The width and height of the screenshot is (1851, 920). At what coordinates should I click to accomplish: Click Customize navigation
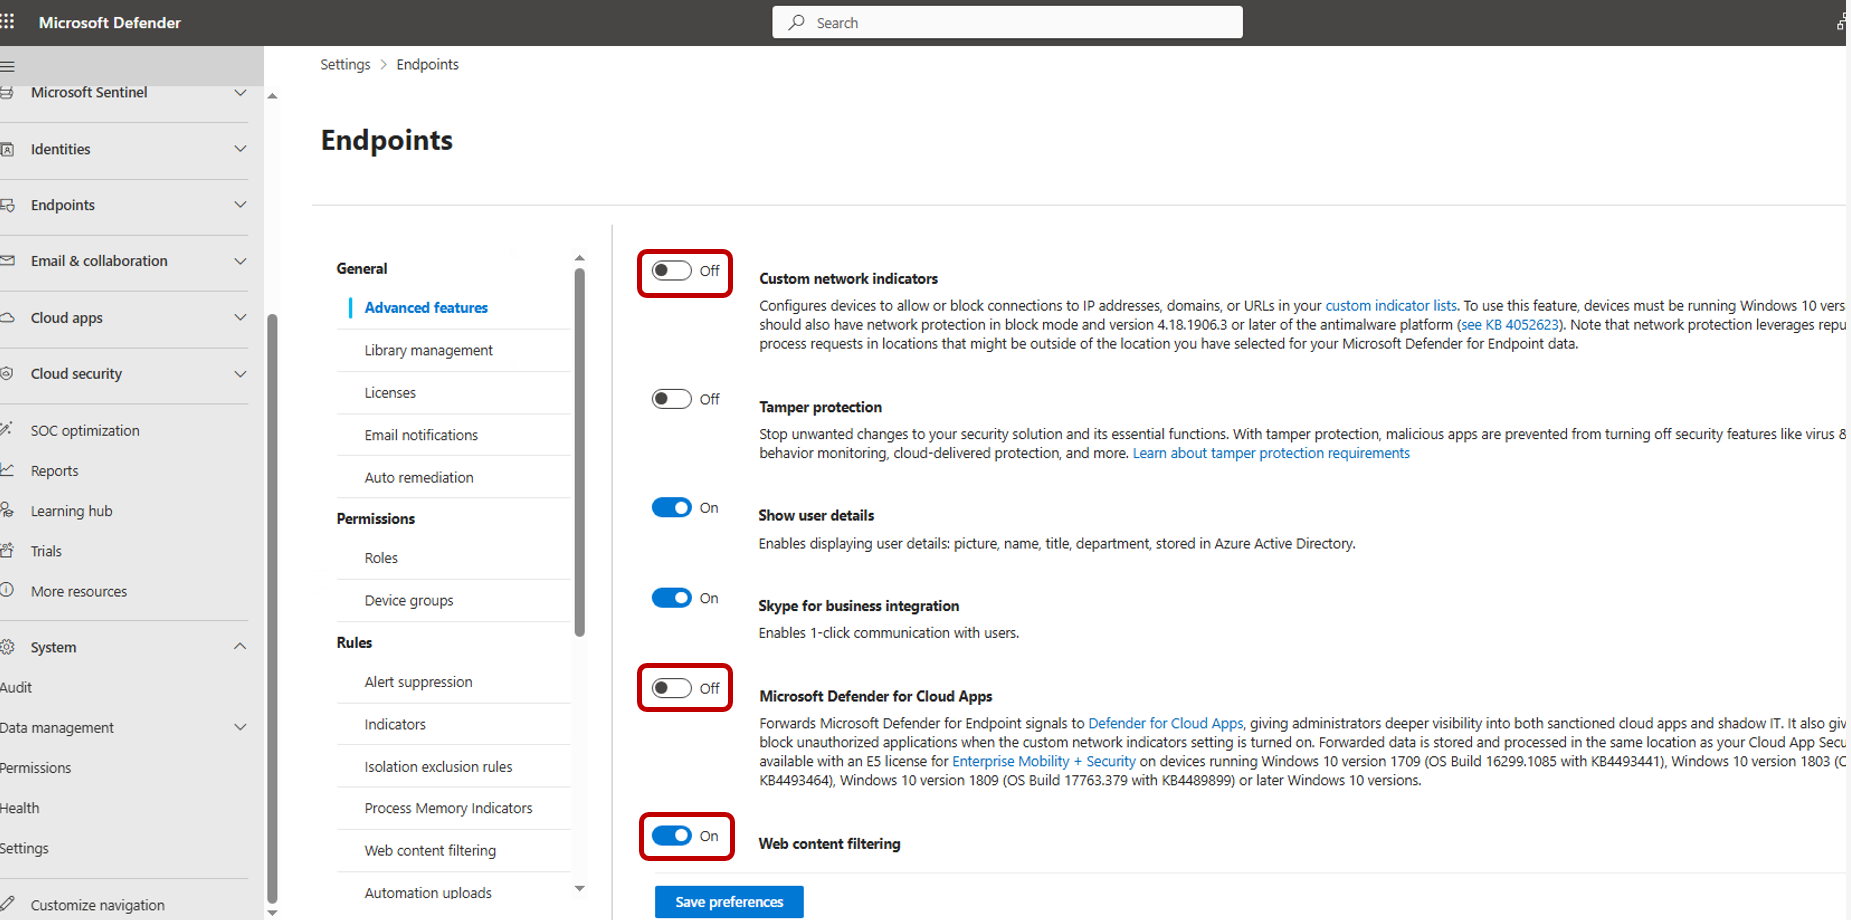(x=97, y=905)
